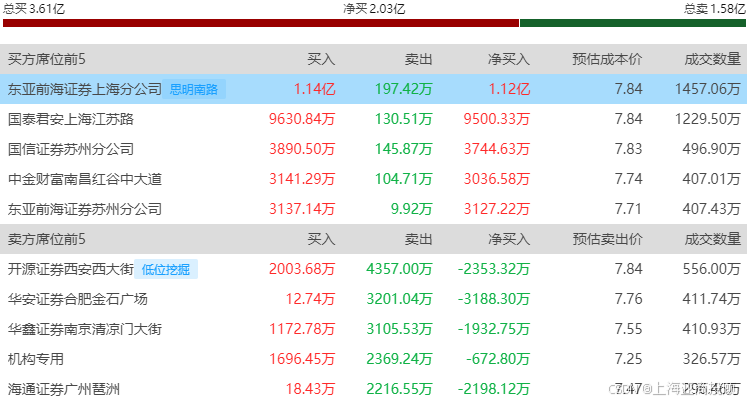Click net buy value 3744.63万
Viewport: 747px width, 402px height.
click(496, 149)
